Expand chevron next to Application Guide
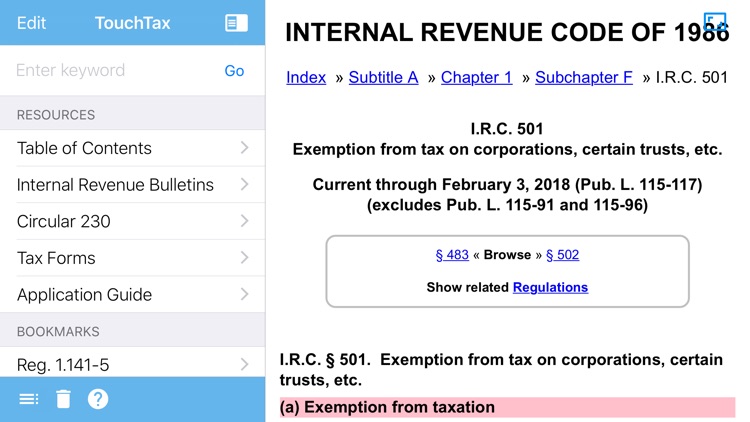 244,294
